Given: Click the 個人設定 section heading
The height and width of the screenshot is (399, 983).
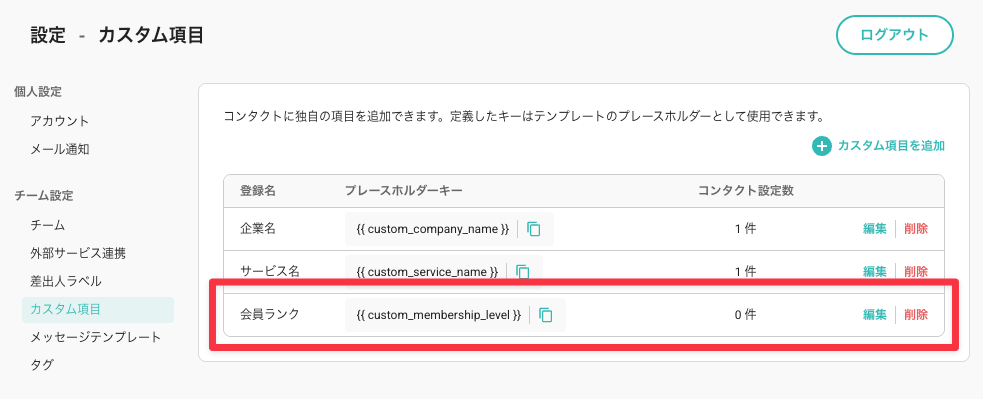Looking at the screenshot, I should coord(38,92).
